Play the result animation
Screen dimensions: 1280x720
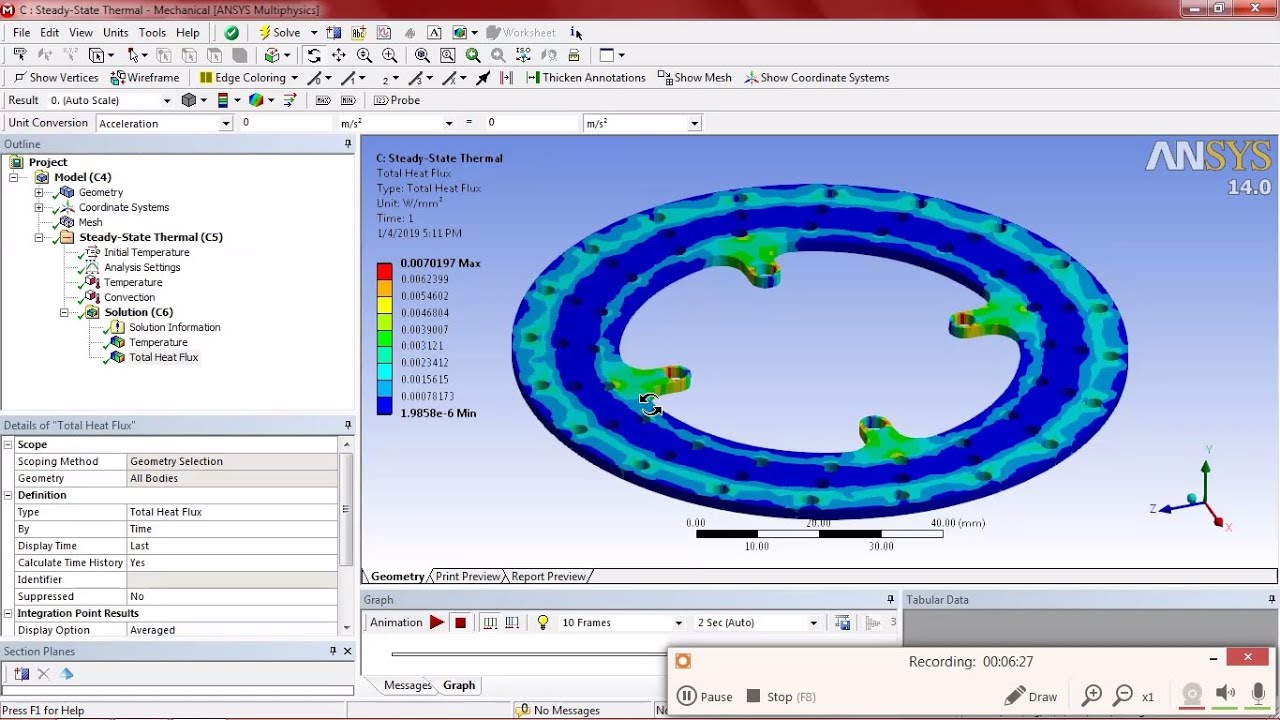pyautogui.click(x=437, y=622)
